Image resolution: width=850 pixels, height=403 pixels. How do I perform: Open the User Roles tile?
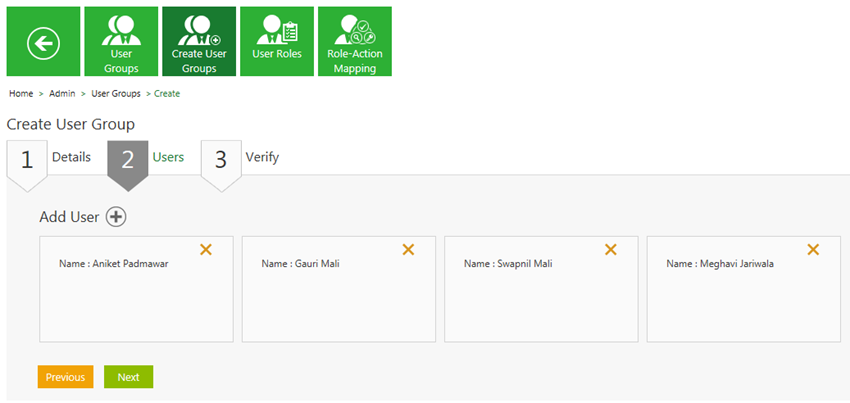(x=277, y=41)
